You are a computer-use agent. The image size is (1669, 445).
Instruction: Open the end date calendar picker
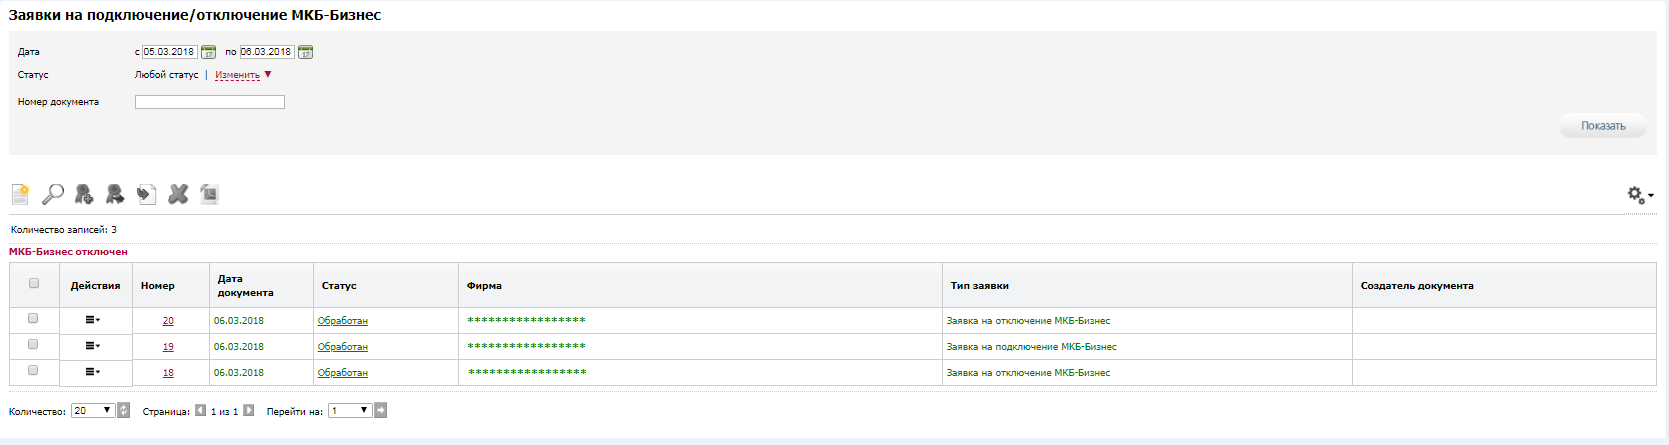(306, 52)
